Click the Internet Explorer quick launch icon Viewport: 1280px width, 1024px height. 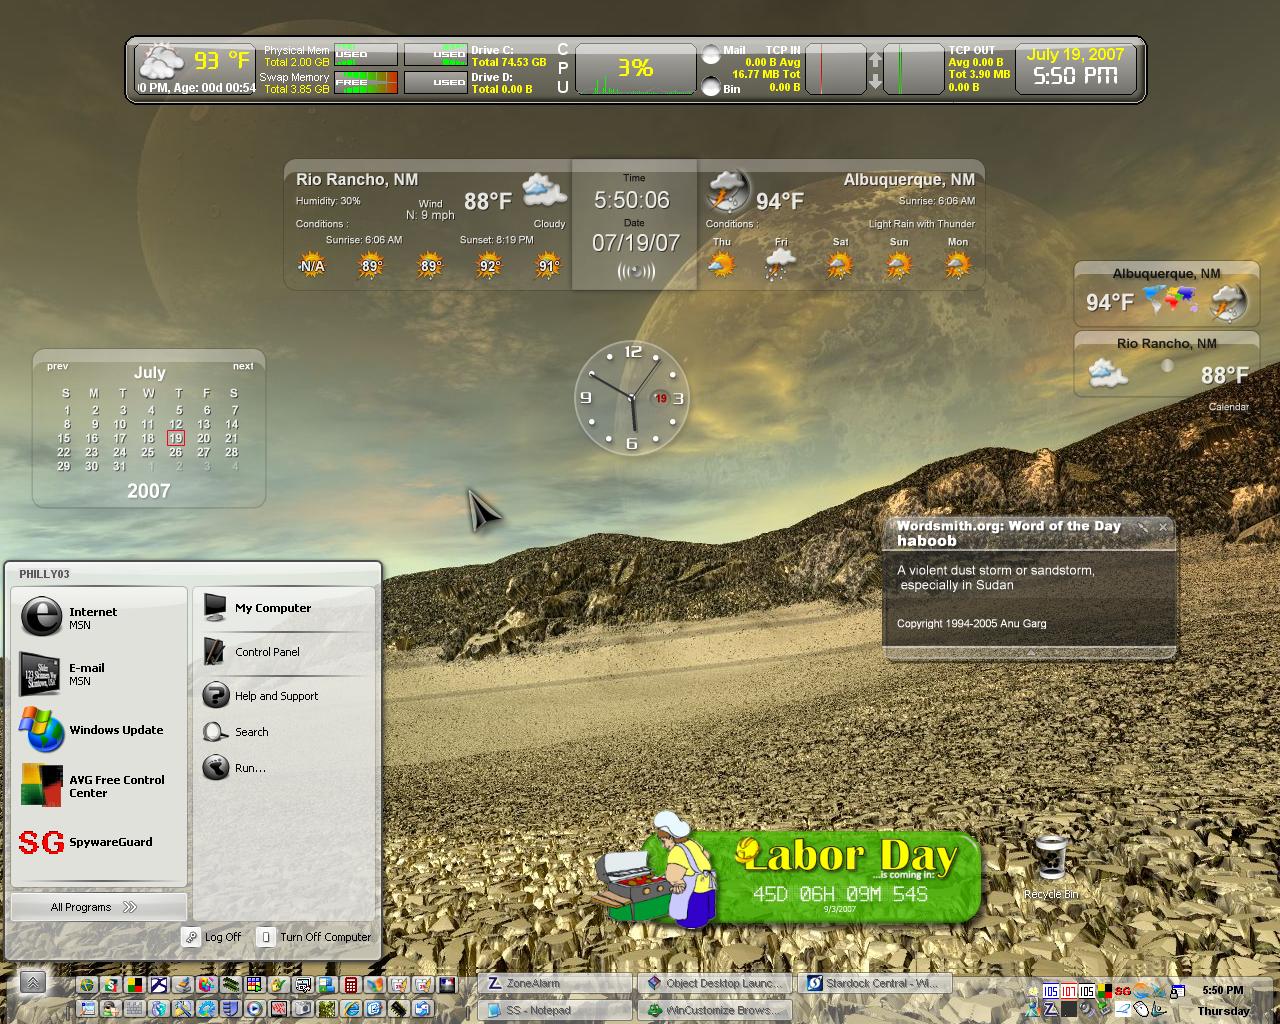click(x=351, y=1009)
